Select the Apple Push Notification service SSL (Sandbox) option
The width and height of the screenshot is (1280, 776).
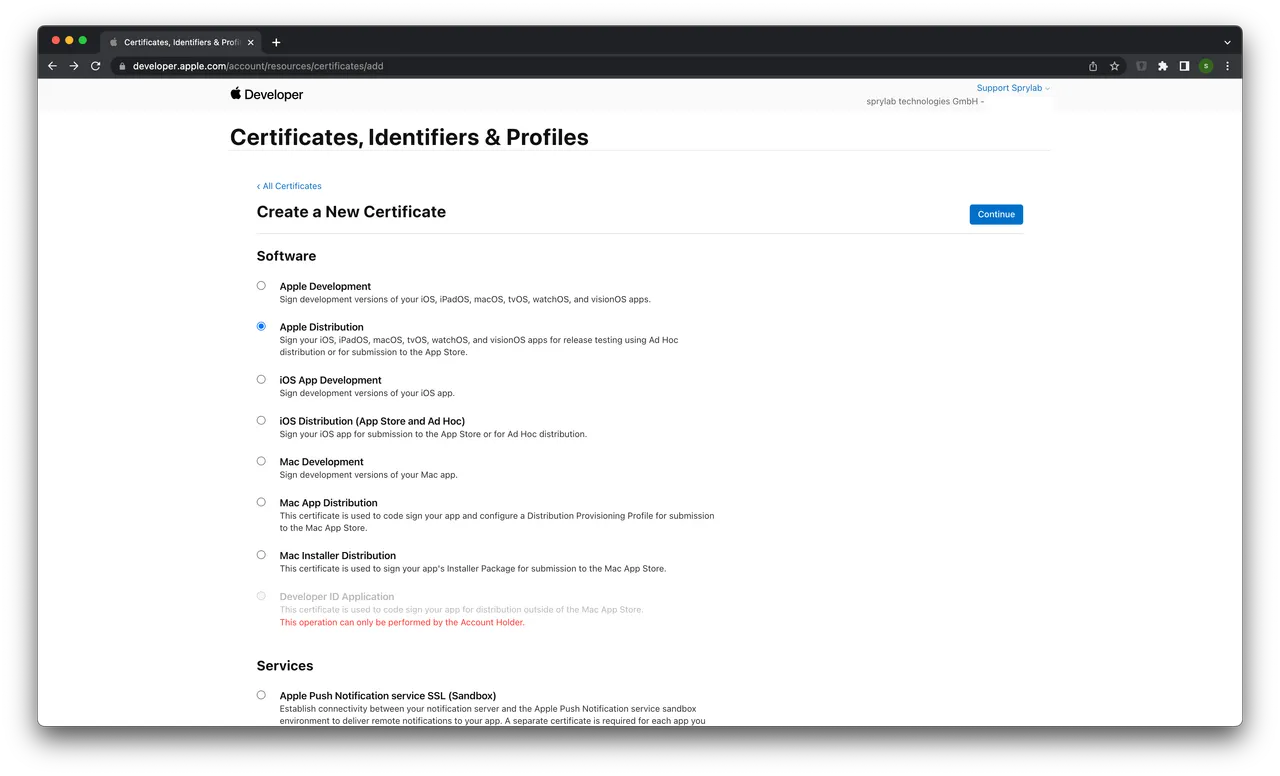tap(261, 694)
